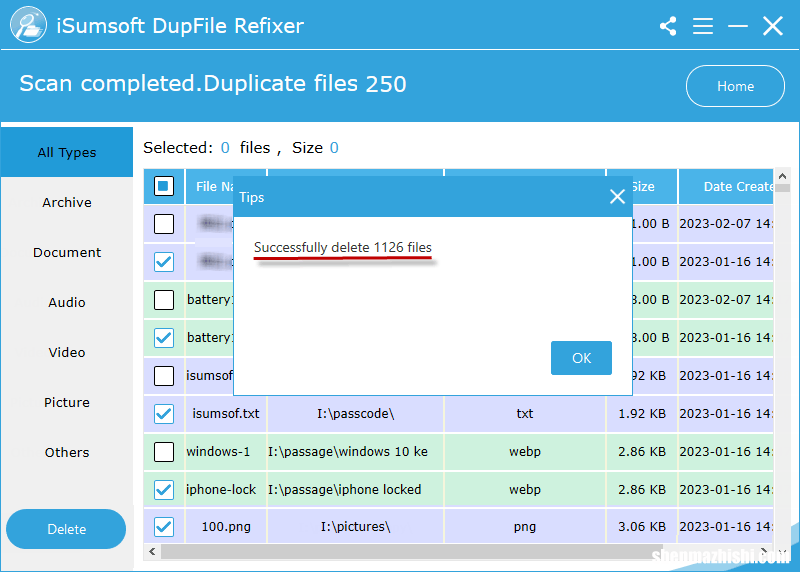This screenshot has width=800, height=572.
Task: Click the 100.png file name cell
Action: (x=226, y=527)
